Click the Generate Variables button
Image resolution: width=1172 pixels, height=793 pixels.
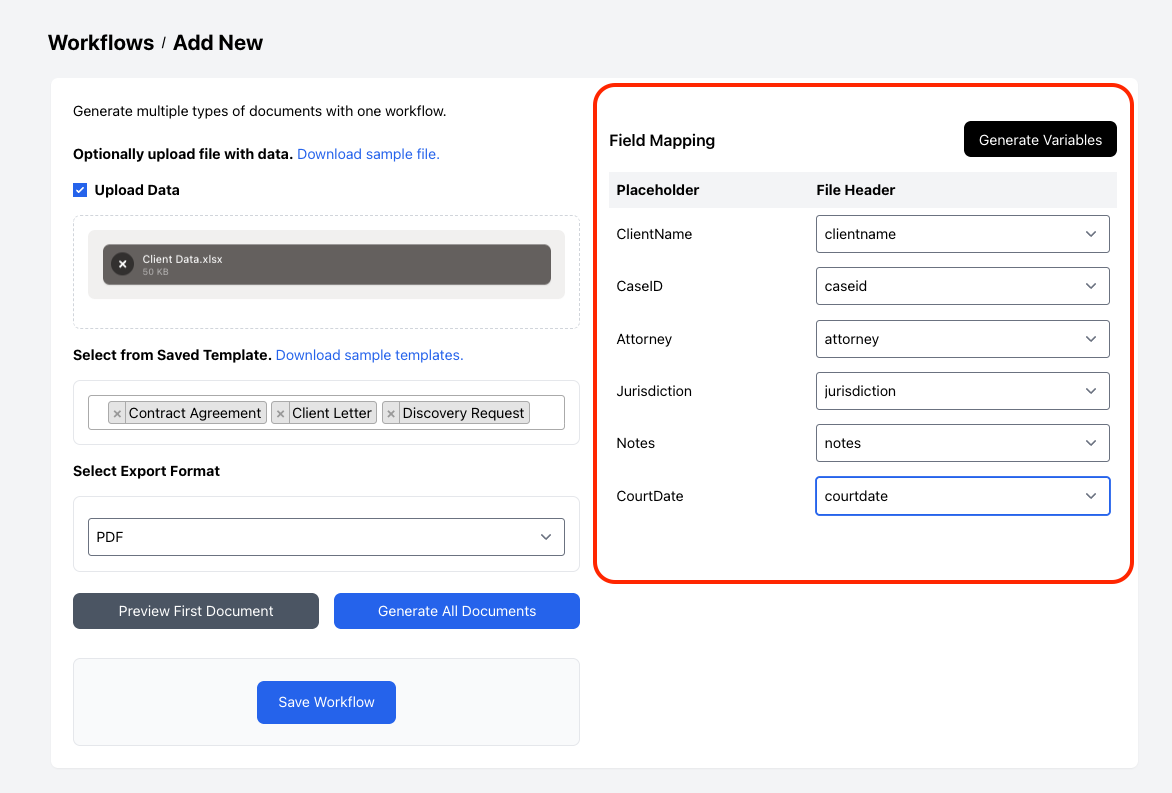(1040, 139)
